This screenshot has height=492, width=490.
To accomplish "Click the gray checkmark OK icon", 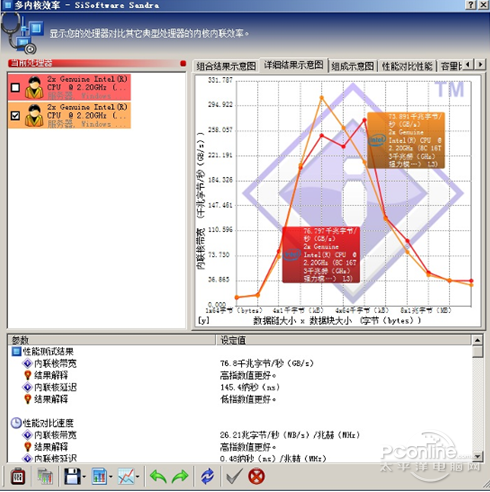I will tap(234, 476).
